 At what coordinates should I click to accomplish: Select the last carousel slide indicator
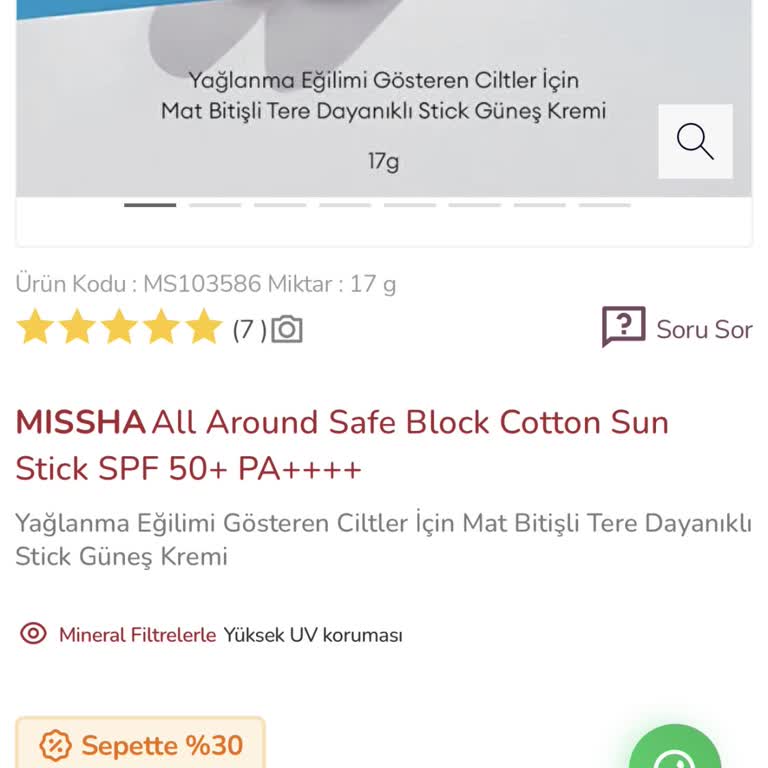[x=604, y=205]
